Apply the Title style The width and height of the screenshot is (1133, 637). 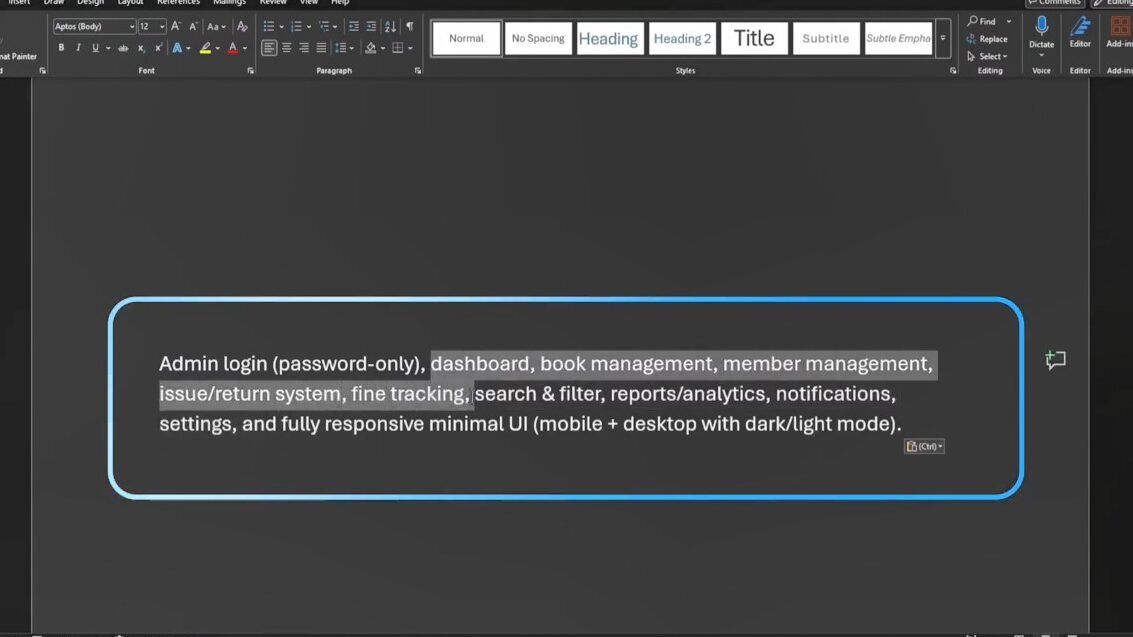pos(754,39)
